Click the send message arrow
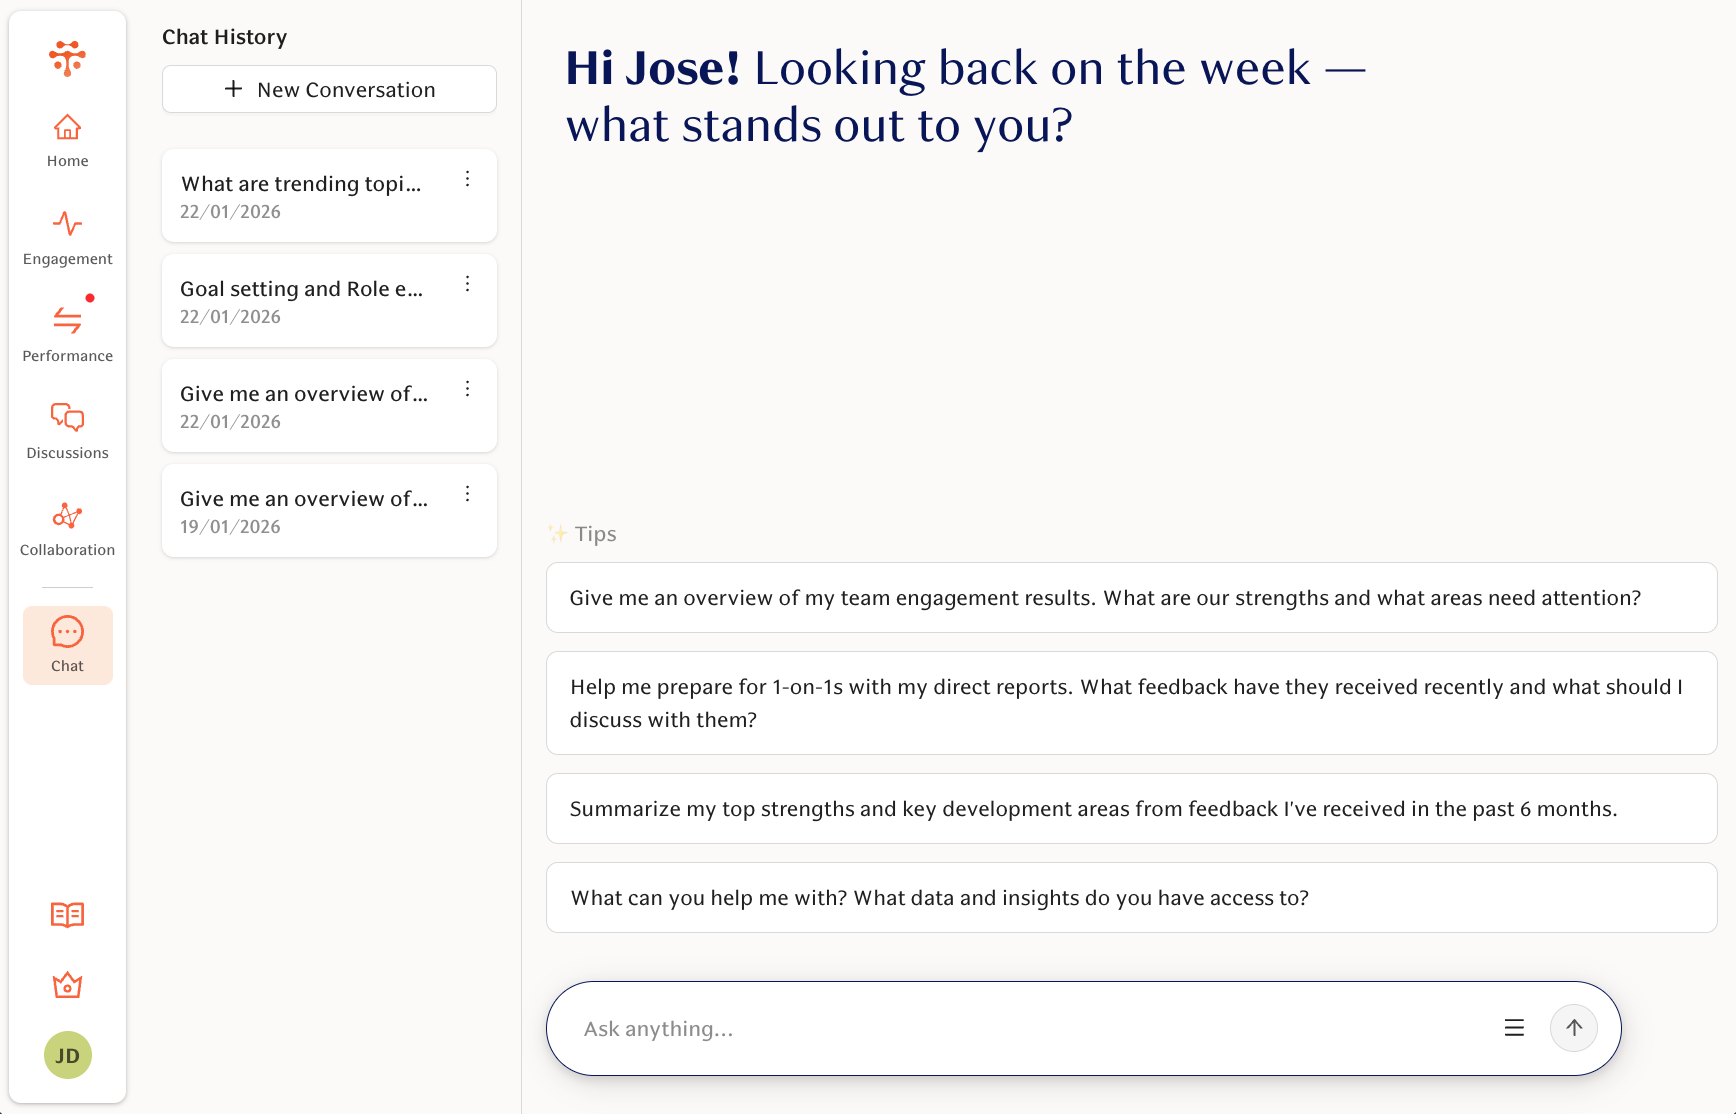 point(1573,1027)
